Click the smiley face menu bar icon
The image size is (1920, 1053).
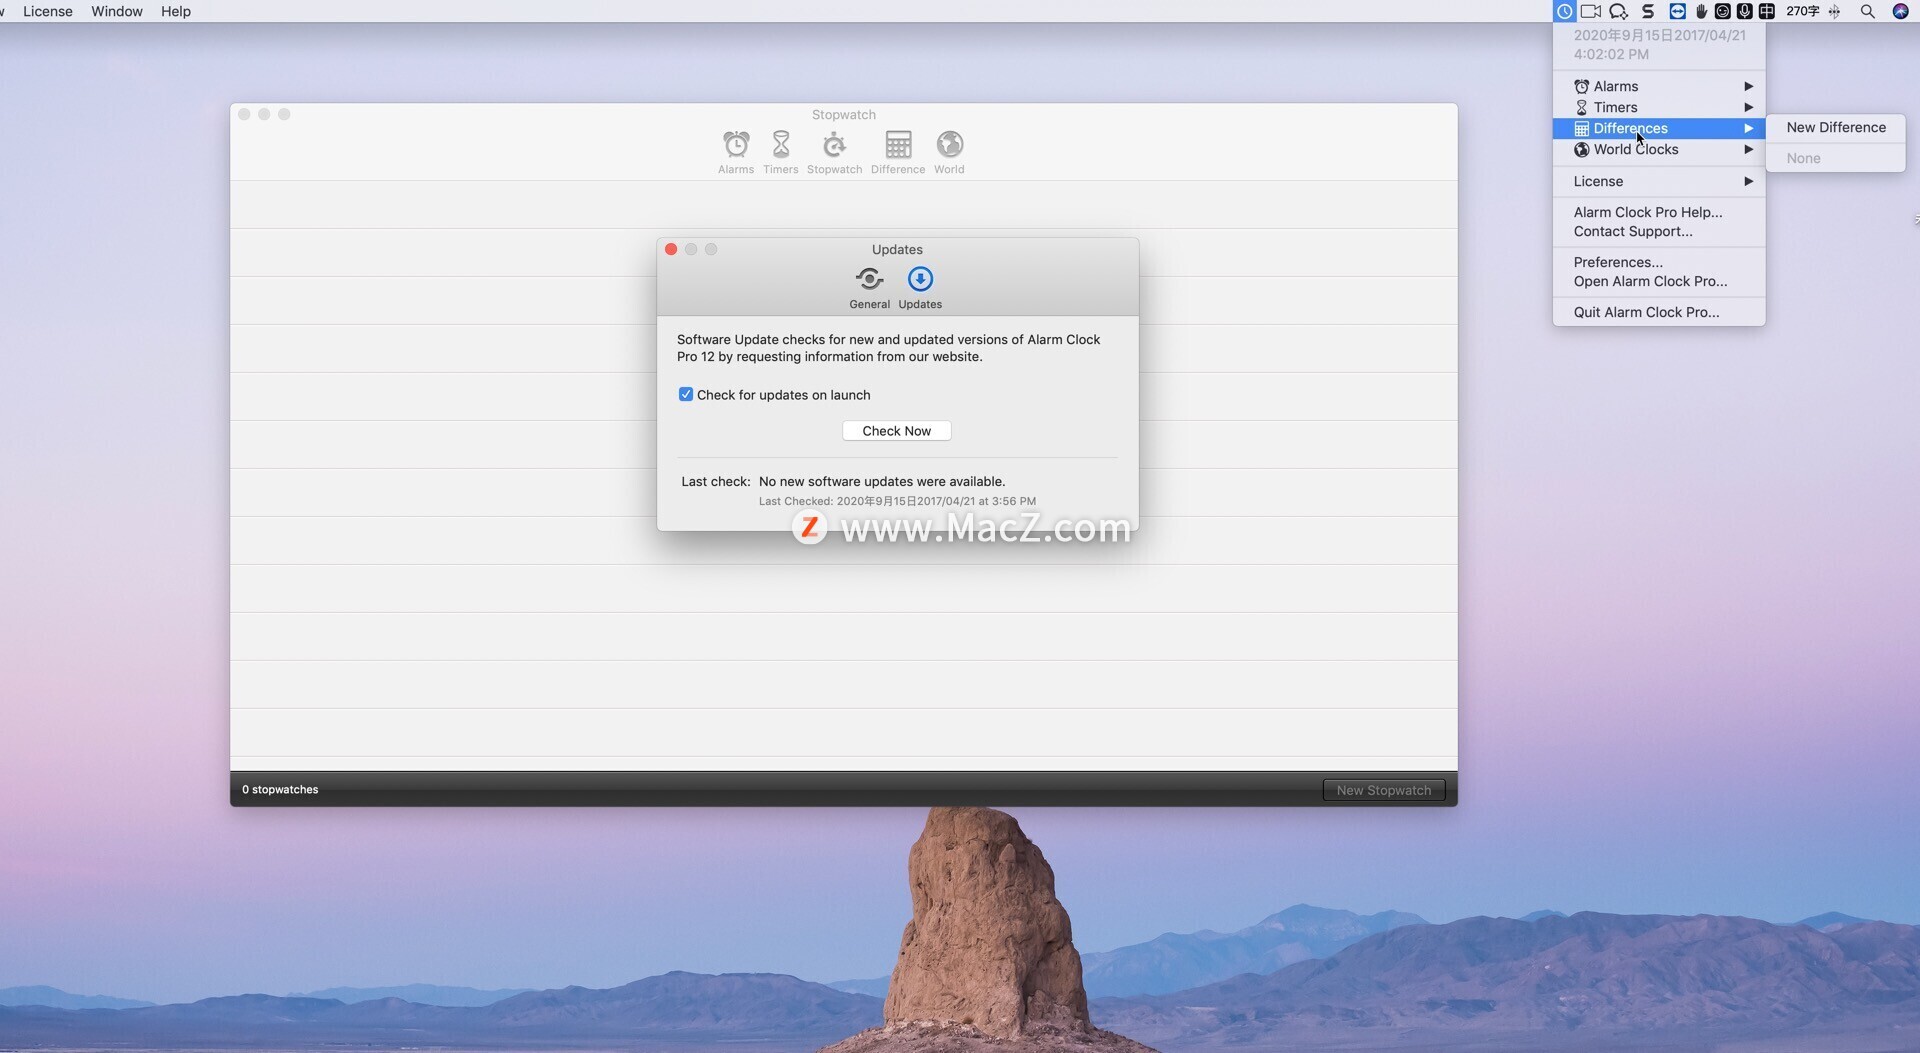(1722, 11)
